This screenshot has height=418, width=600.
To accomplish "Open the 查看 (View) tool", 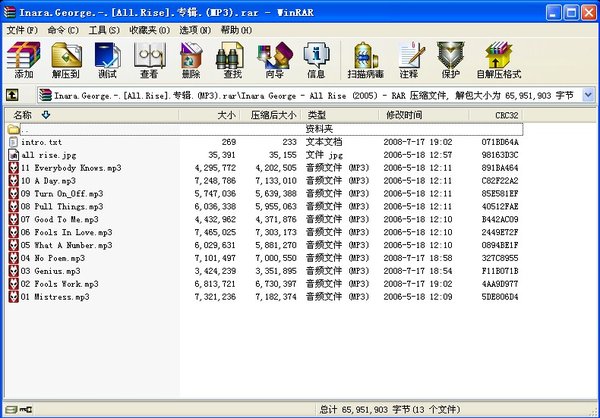I will click(149, 59).
